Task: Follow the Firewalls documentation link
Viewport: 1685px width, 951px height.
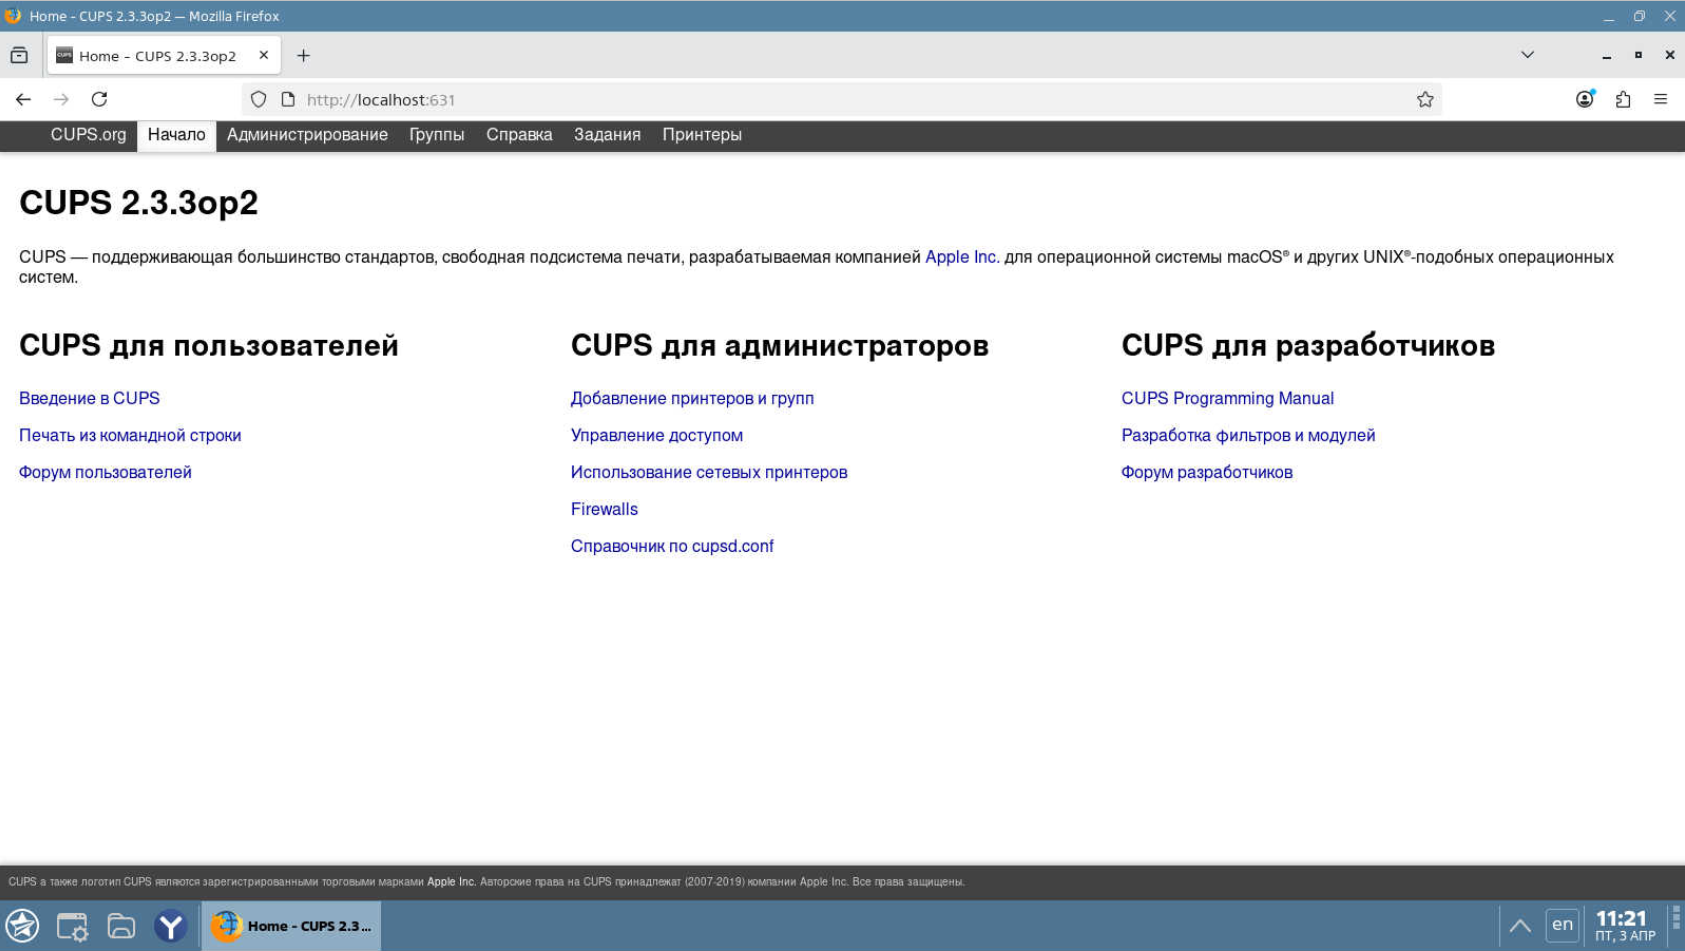Action: pyautogui.click(x=603, y=509)
